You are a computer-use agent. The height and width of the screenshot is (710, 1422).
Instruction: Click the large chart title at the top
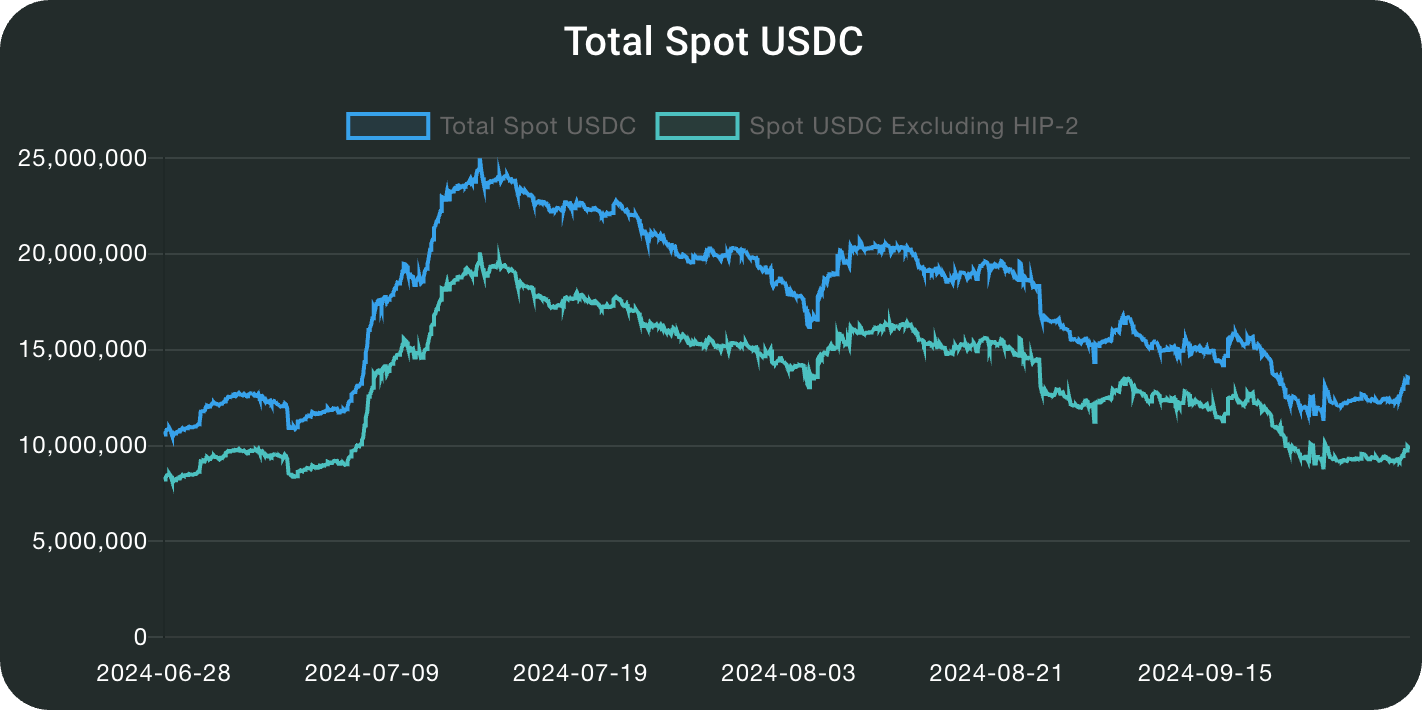click(x=712, y=42)
